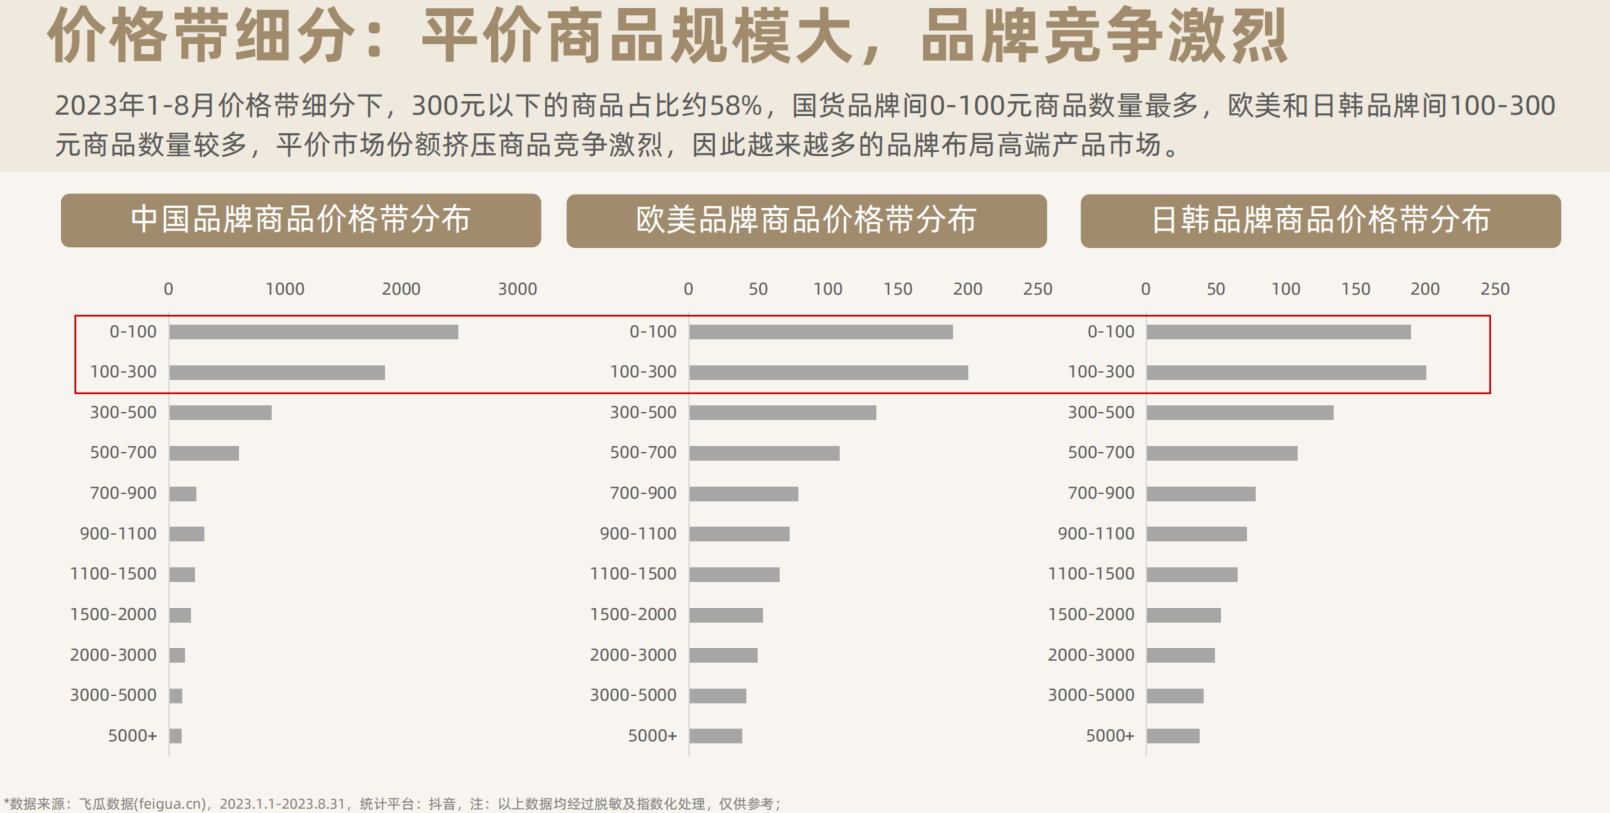Image resolution: width=1610 pixels, height=813 pixels.
Task: Select Europe-America chart 3000-5000 bar
Action: tap(718, 695)
